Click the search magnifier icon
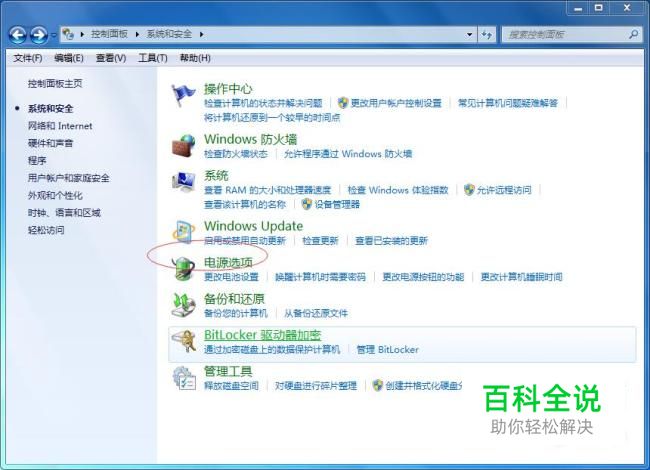This screenshot has width=650, height=470. point(633,34)
